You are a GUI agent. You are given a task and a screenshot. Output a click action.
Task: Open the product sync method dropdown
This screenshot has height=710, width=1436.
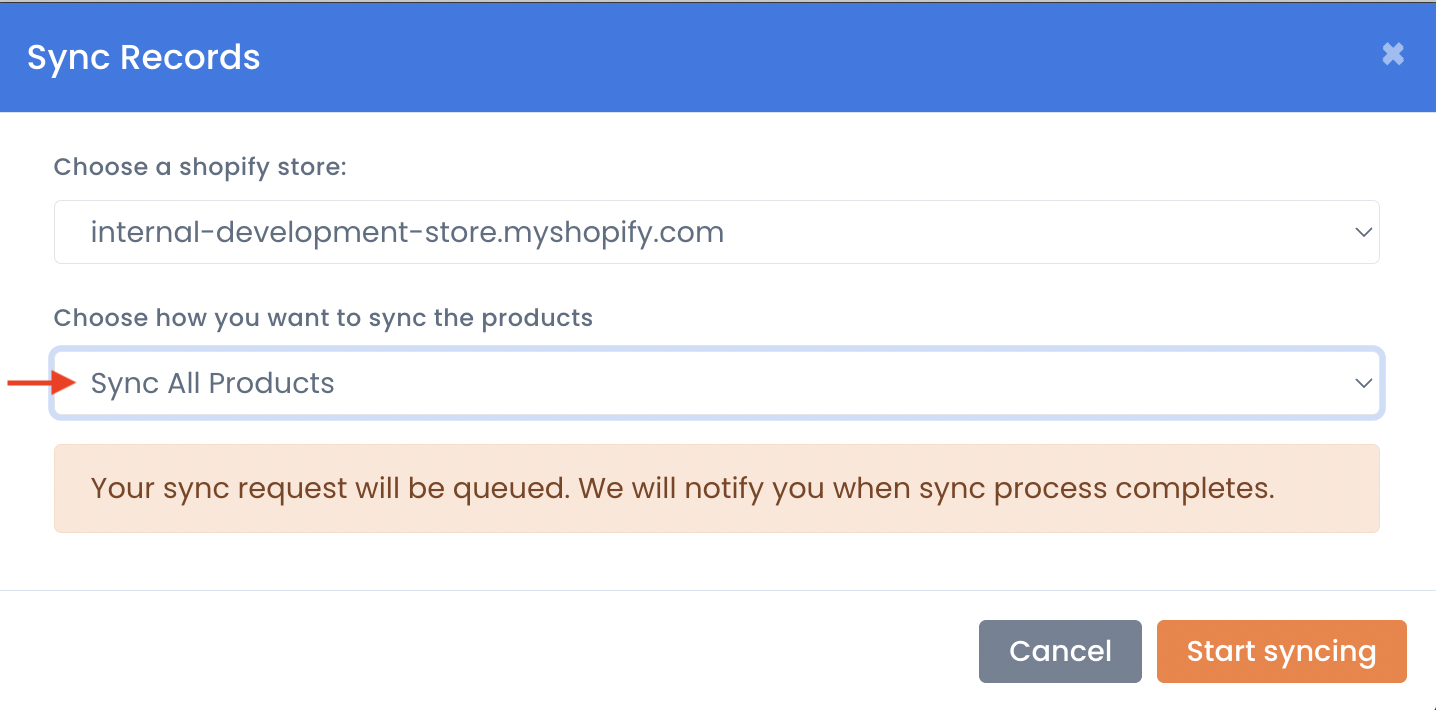716,383
